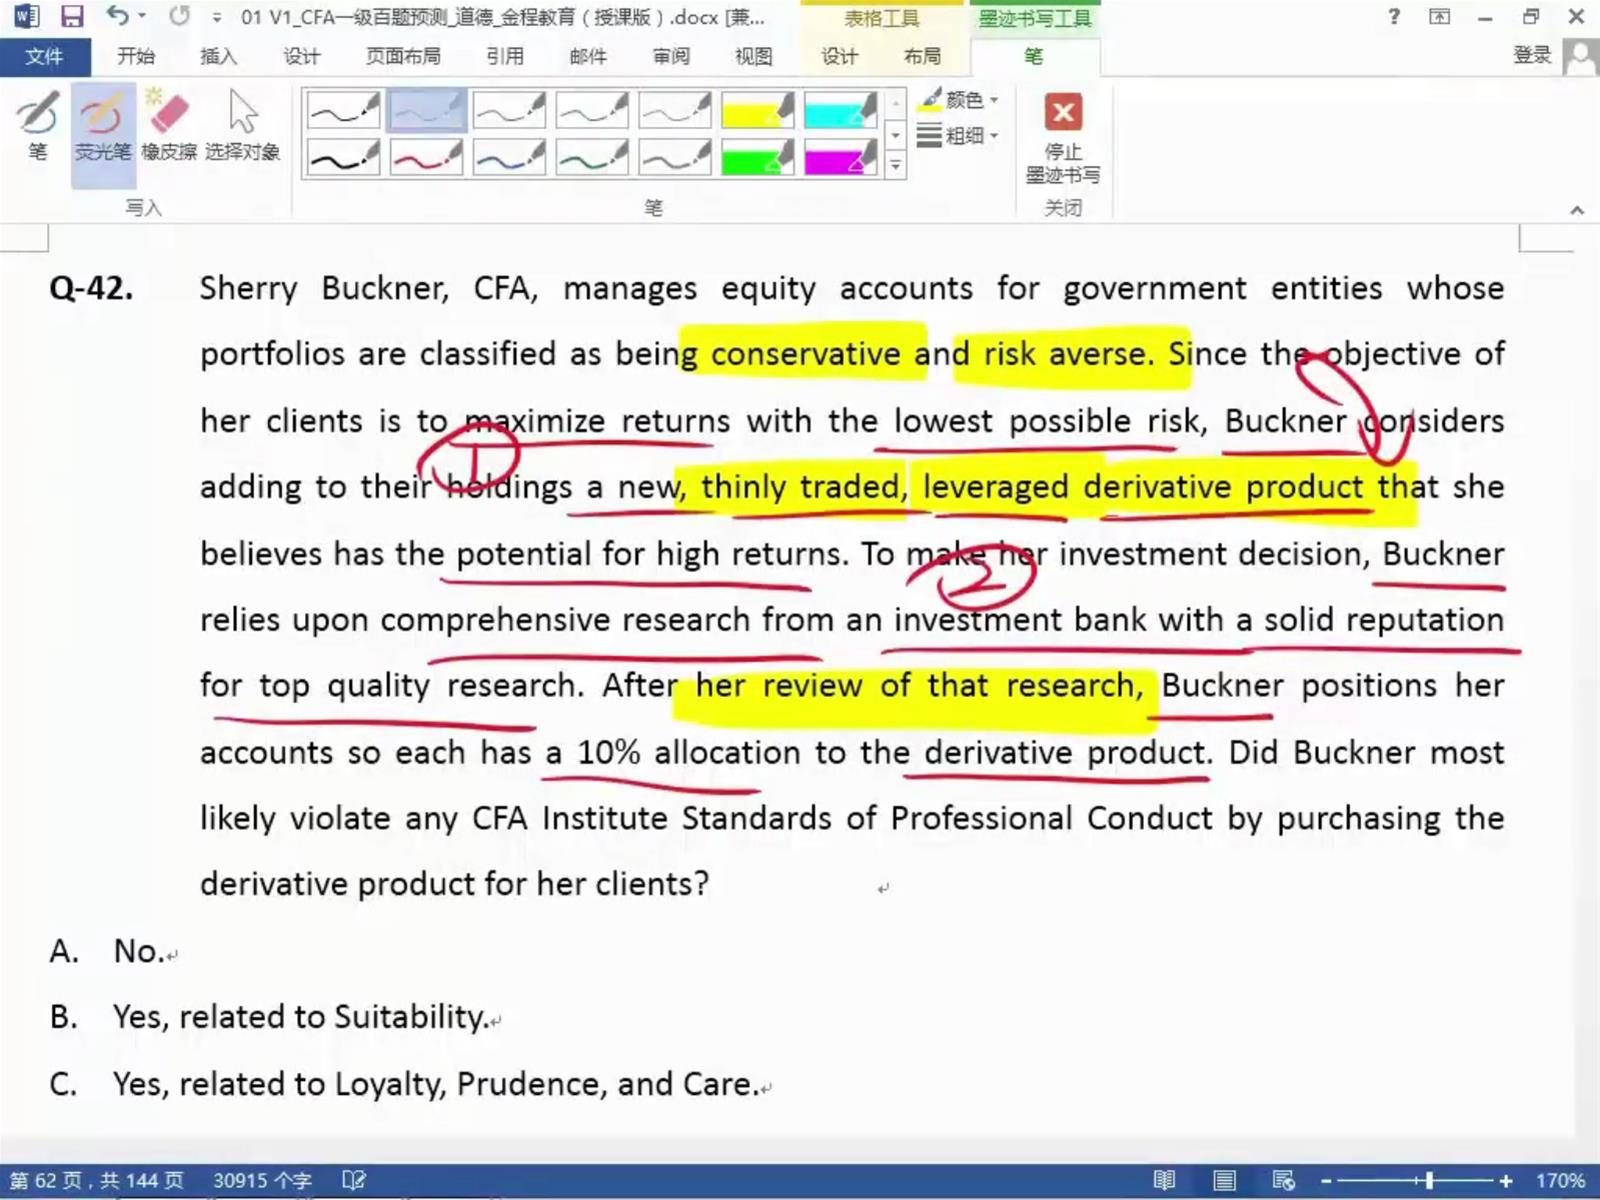Select the bright green highlighter swatch
The width and height of the screenshot is (1600, 1200).
[x=757, y=156]
